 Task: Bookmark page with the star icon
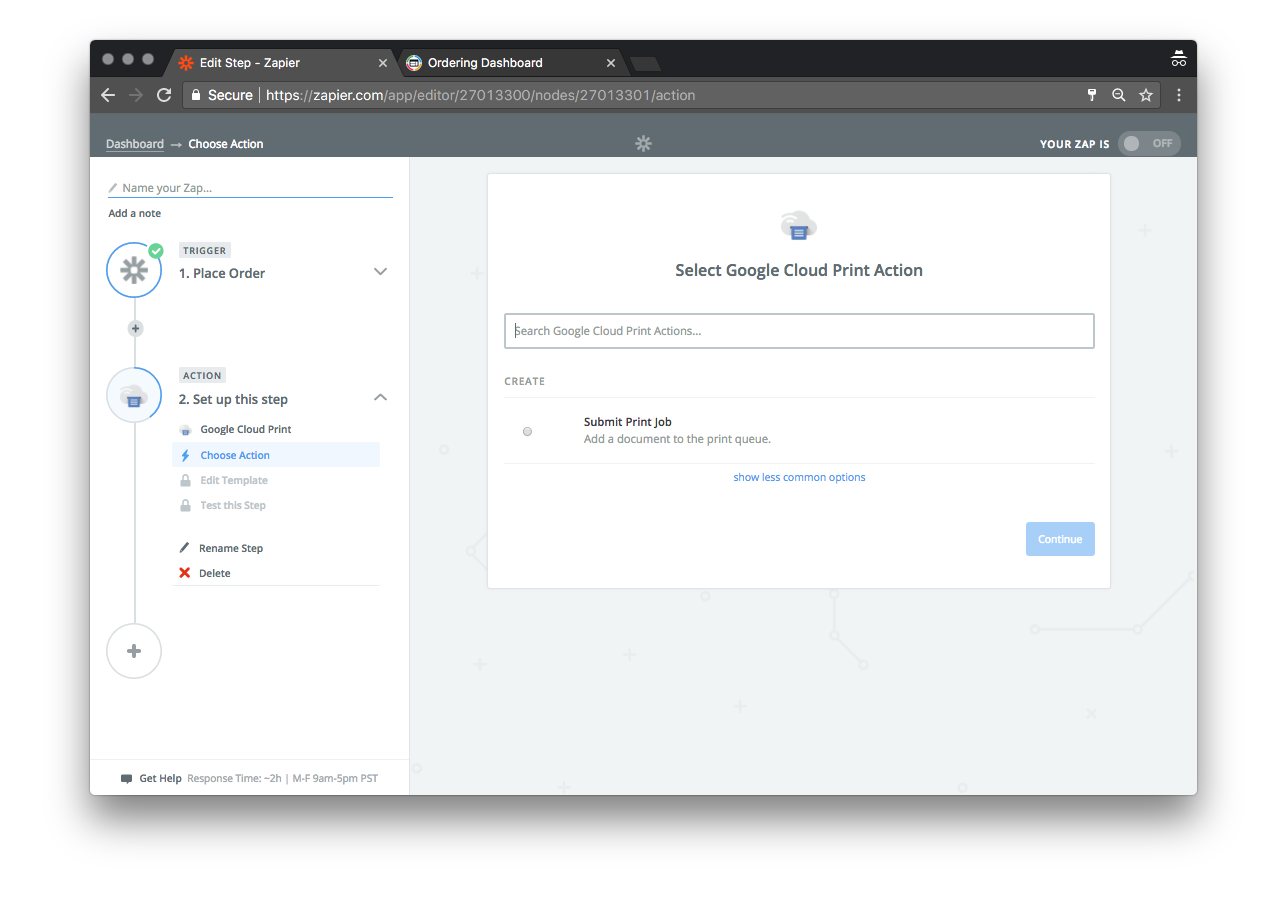point(1146,95)
